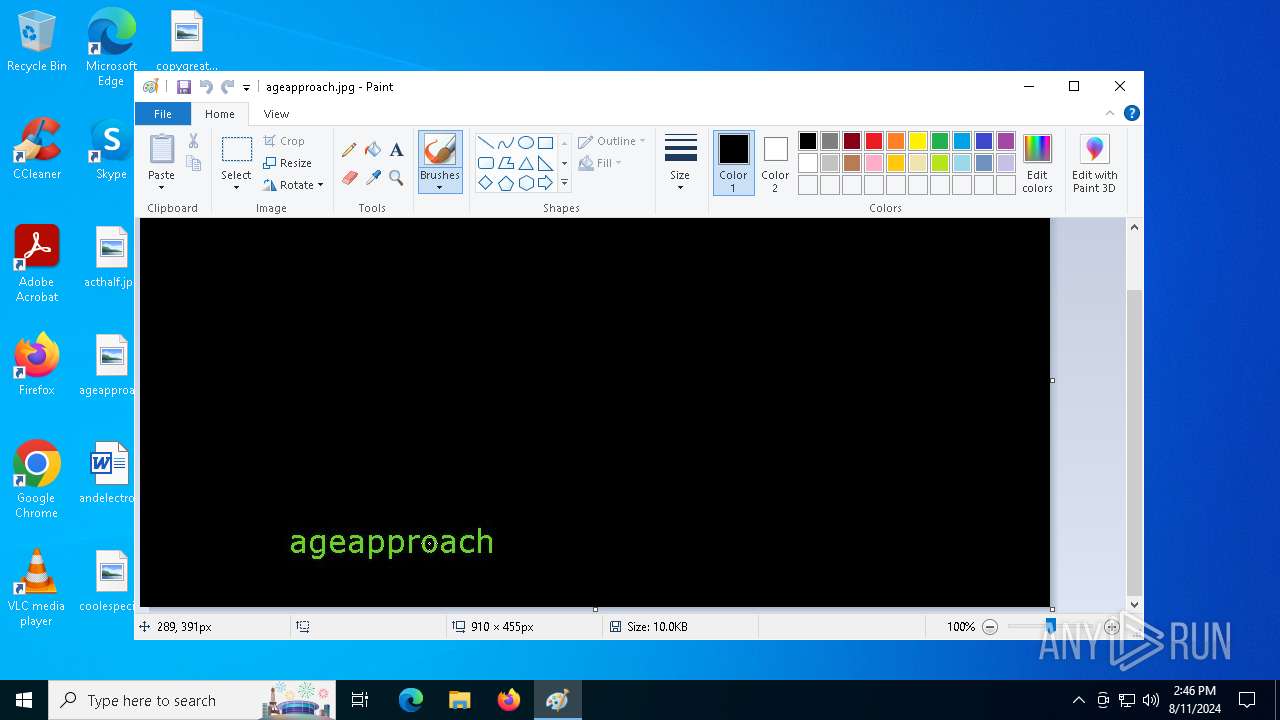The height and width of the screenshot is (720, 1280).
Task: Select the Text tool
Action: [396, 150]
